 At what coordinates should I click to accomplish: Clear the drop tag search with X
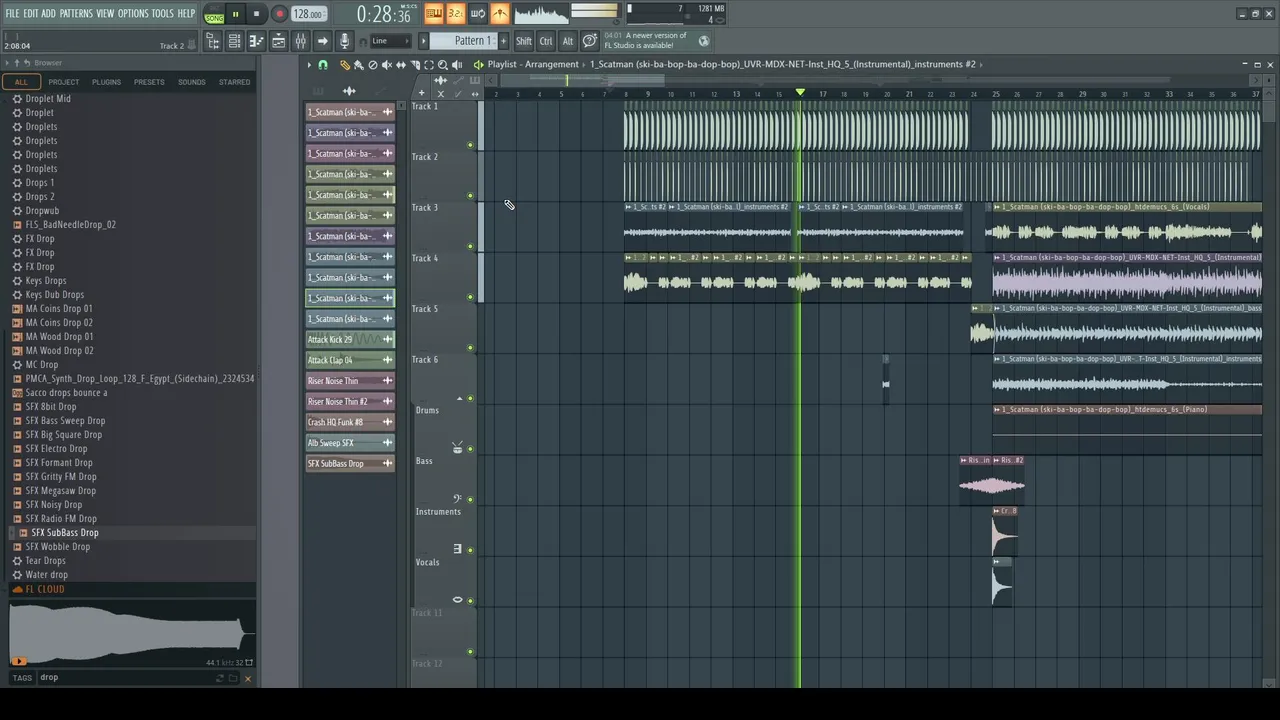click(x=247, y=679)
